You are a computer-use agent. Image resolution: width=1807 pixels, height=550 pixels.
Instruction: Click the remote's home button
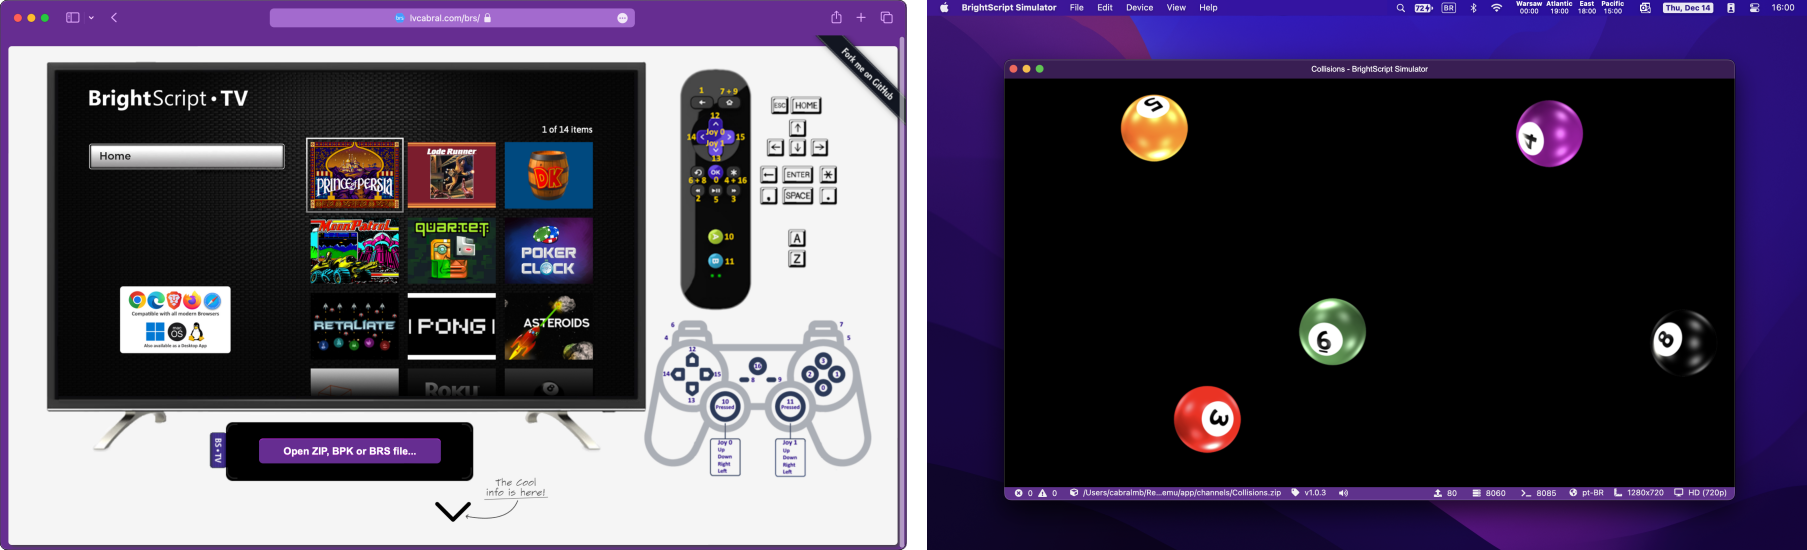click(729, 102)
